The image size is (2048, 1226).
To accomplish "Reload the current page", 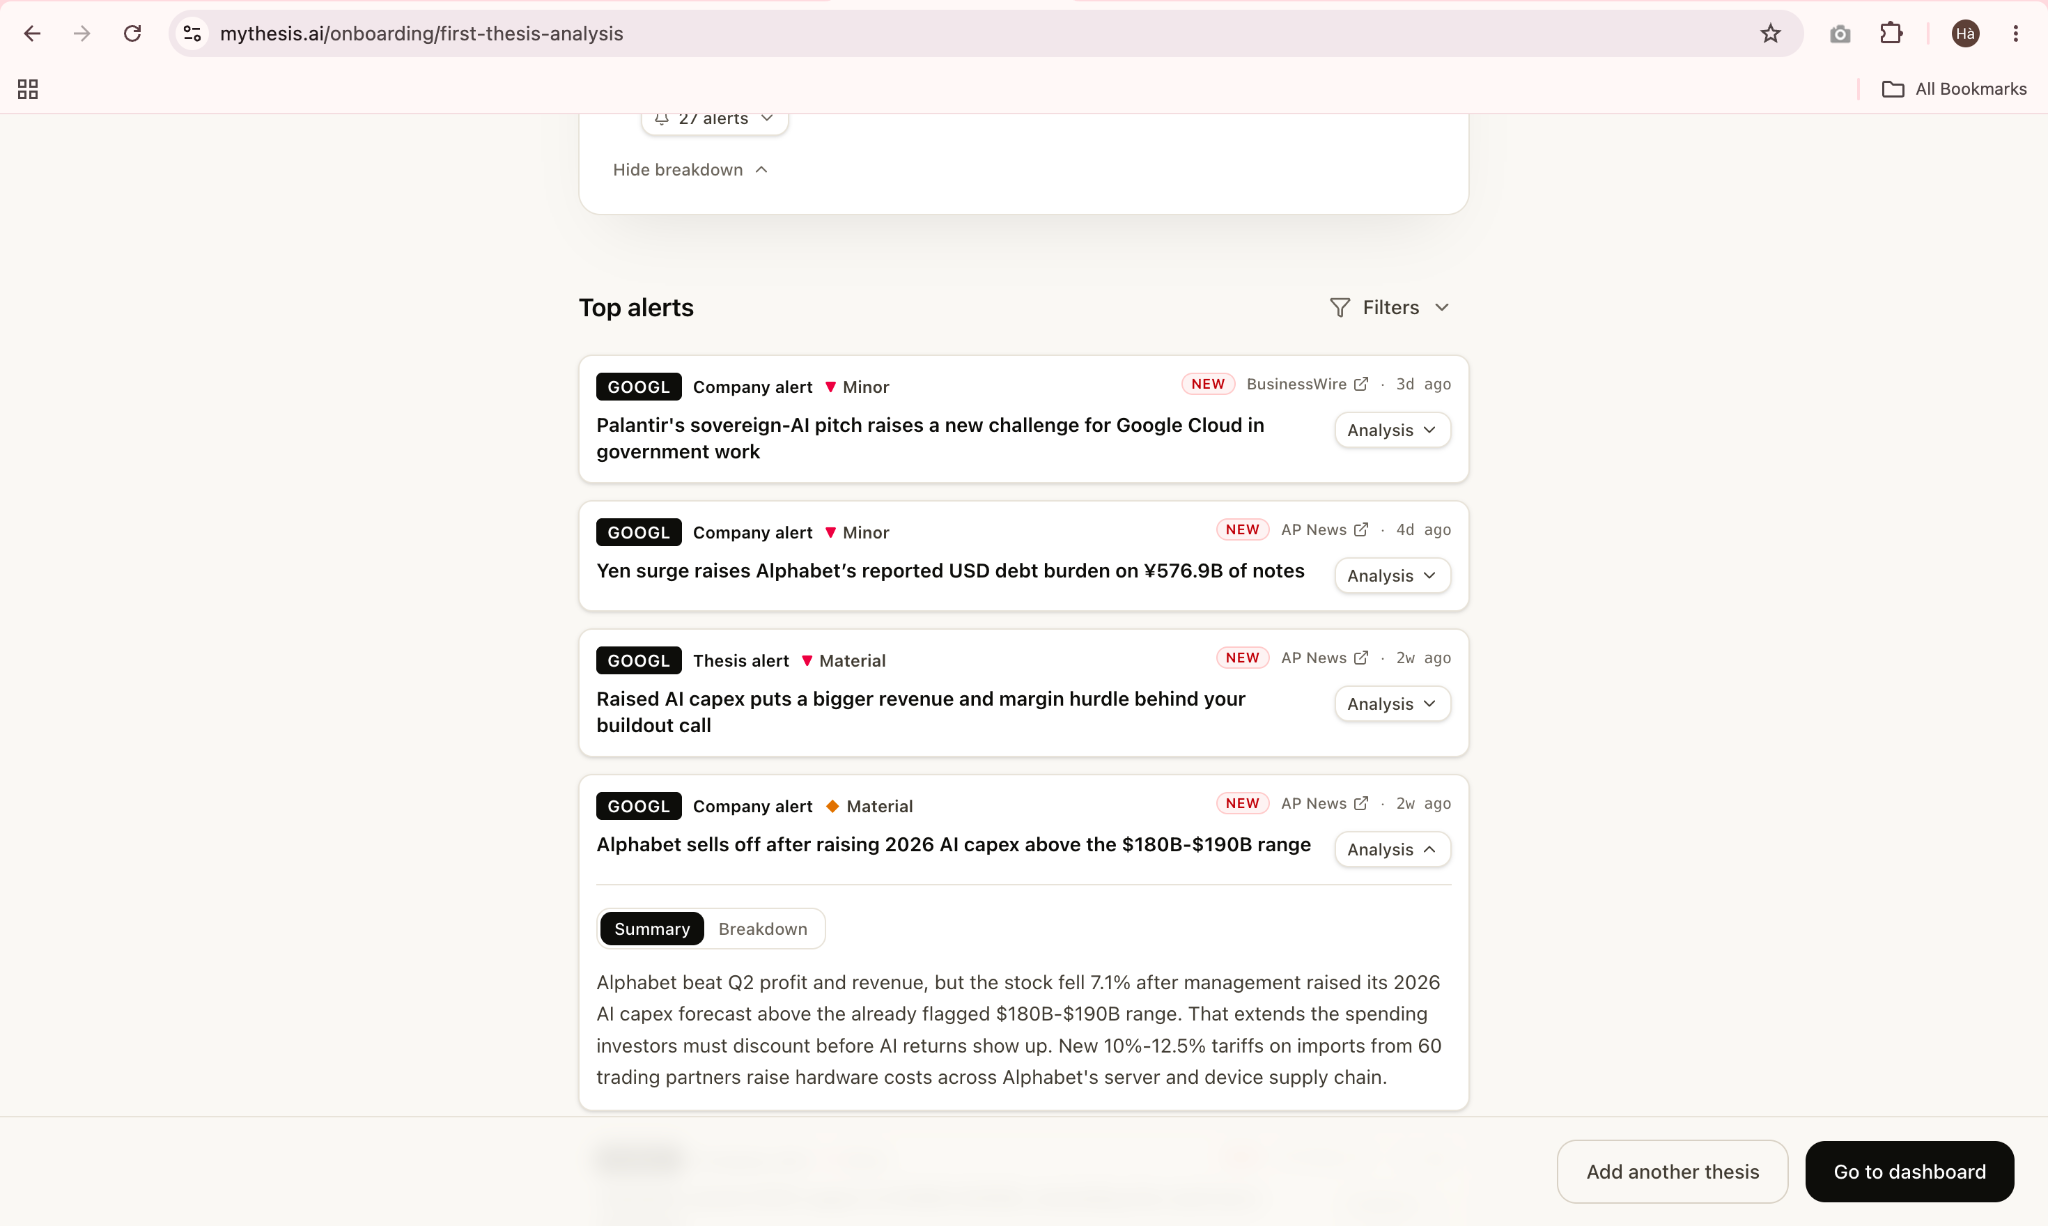I will [x=132, y=34].
